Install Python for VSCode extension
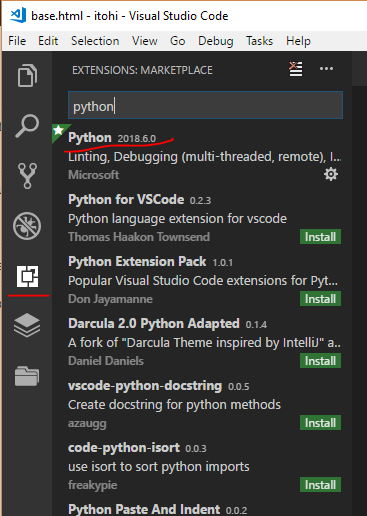 click(x=320, y=237)
